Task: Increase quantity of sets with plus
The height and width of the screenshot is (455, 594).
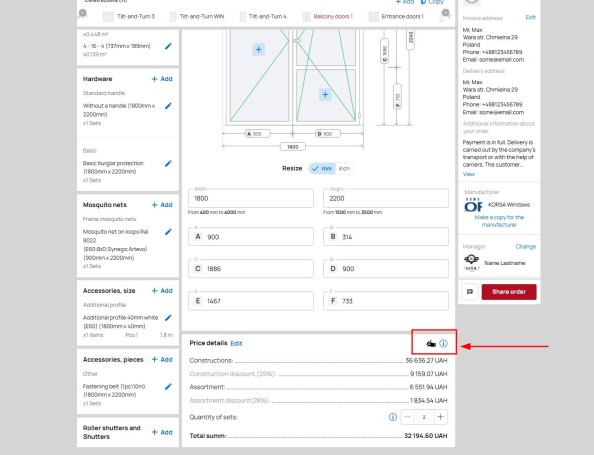Action: (x=440, y=417)
